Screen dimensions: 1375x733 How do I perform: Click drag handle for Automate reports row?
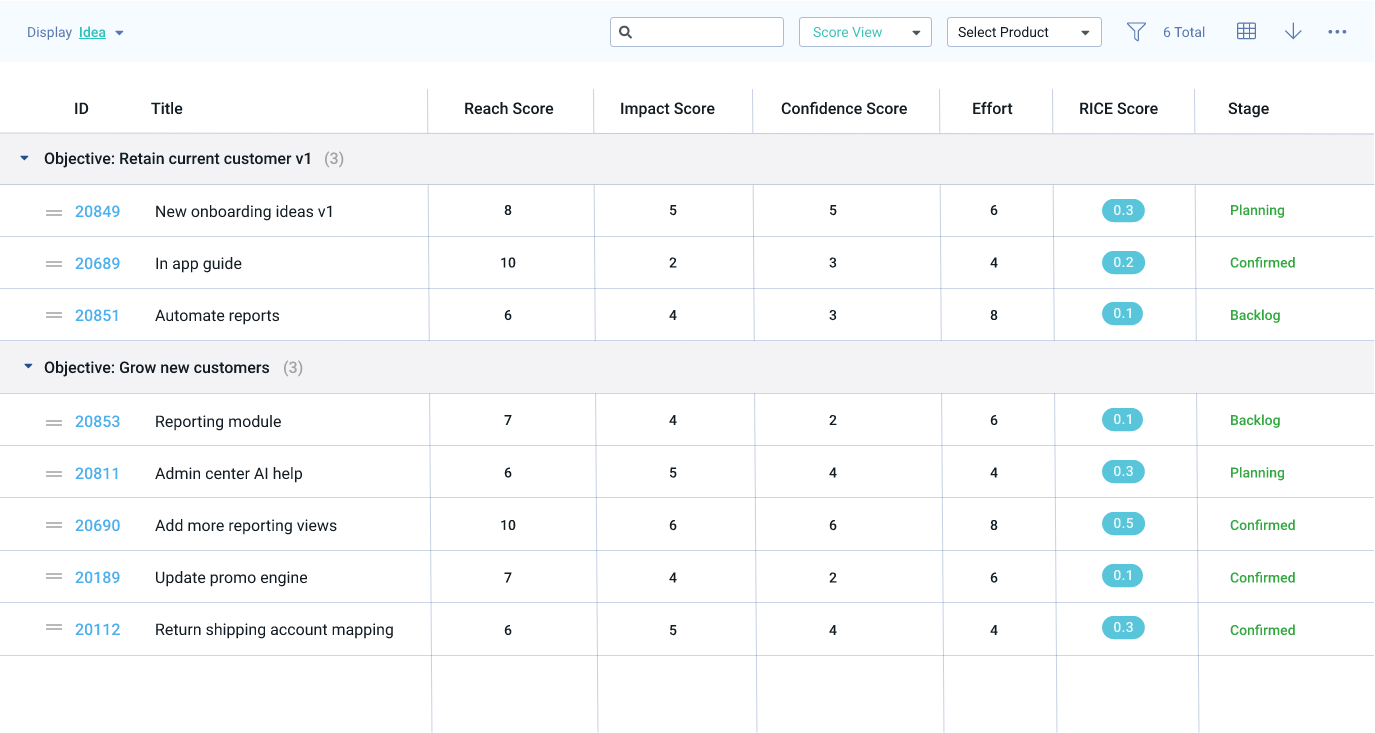tap(54, 316)
